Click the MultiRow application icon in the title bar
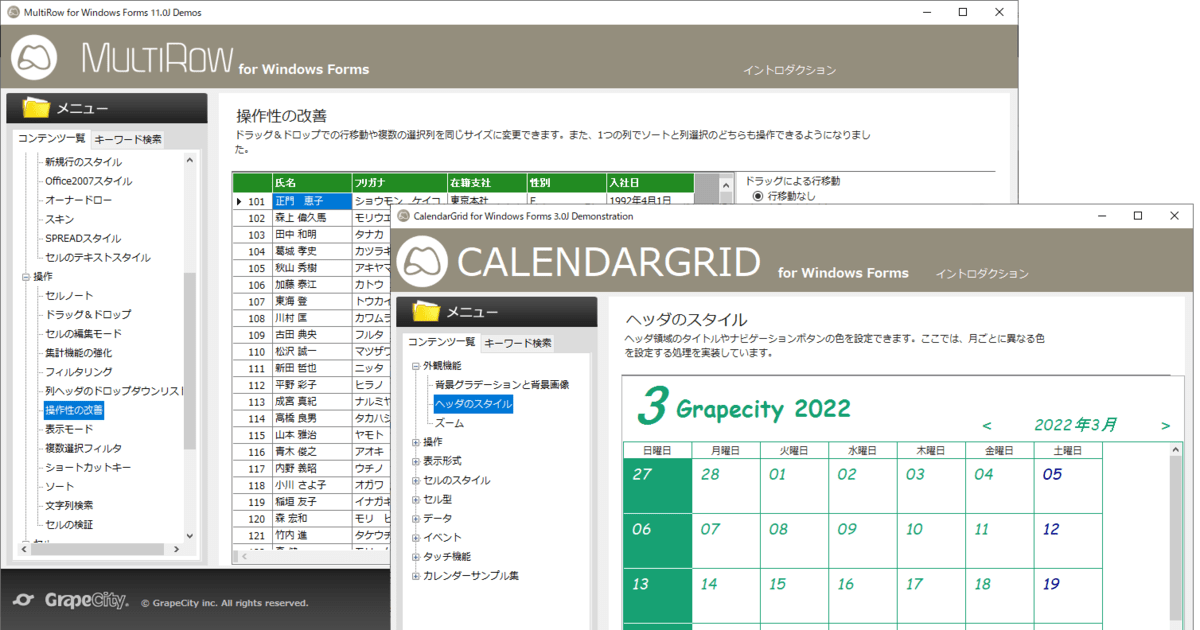The image size is (1200, 630). [13, 13]
